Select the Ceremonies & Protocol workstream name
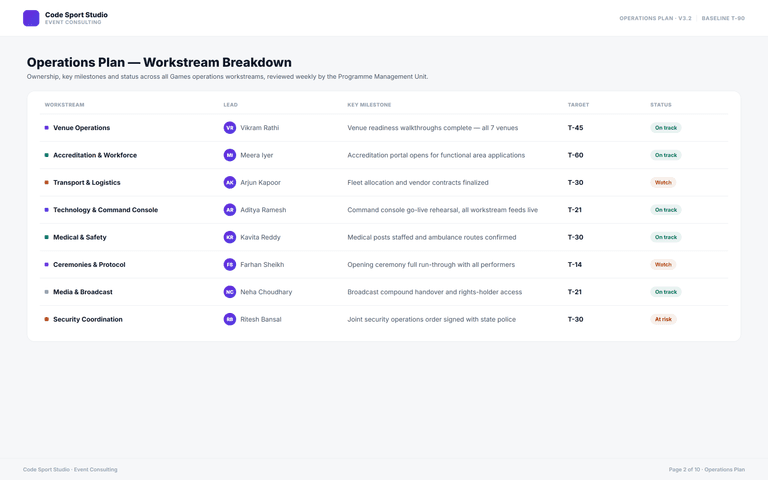 89,265
